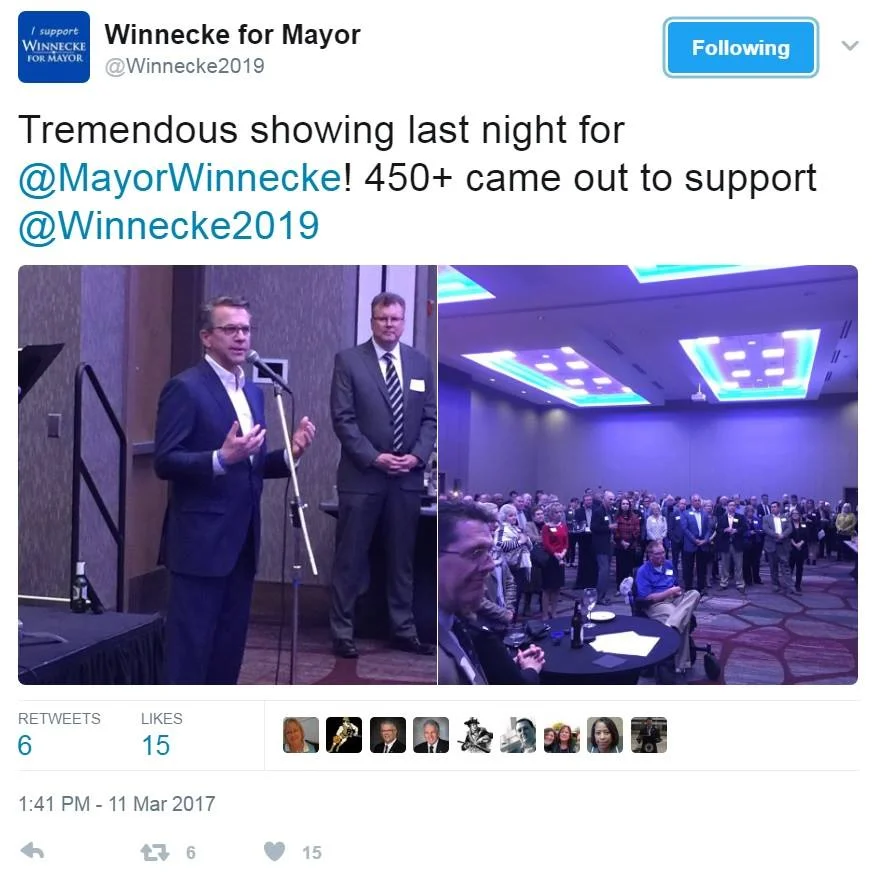Open right photo of the ballroom crowd

(648, 475)
